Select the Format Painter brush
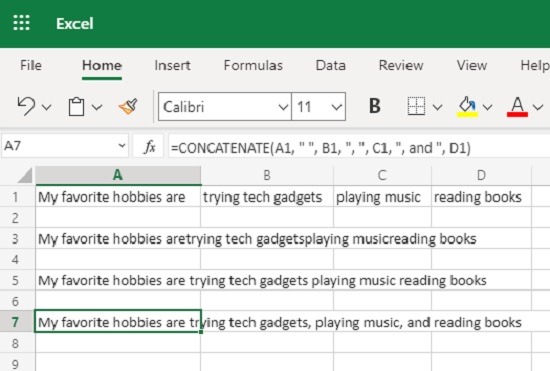Viewport: 550px width, 371px height. click(128, 106)
